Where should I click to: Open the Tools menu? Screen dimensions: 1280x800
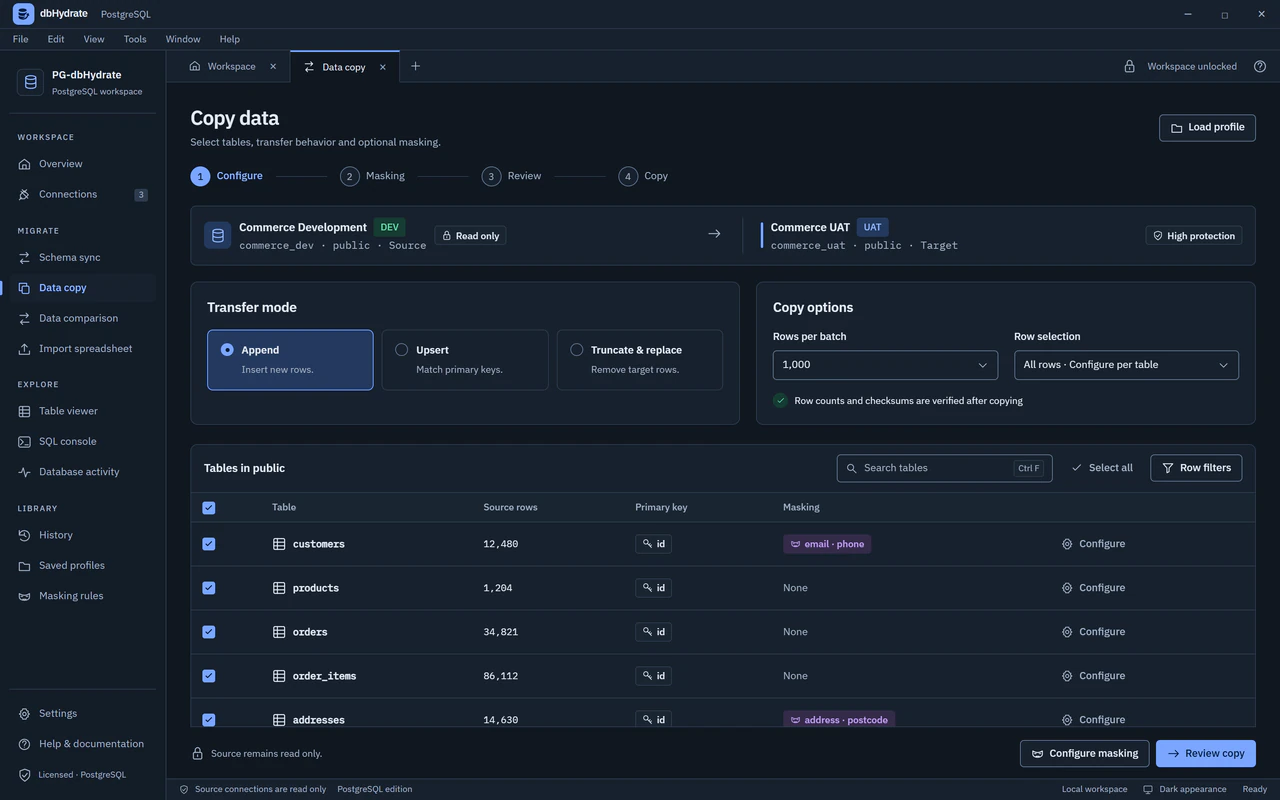click(135, 39)
